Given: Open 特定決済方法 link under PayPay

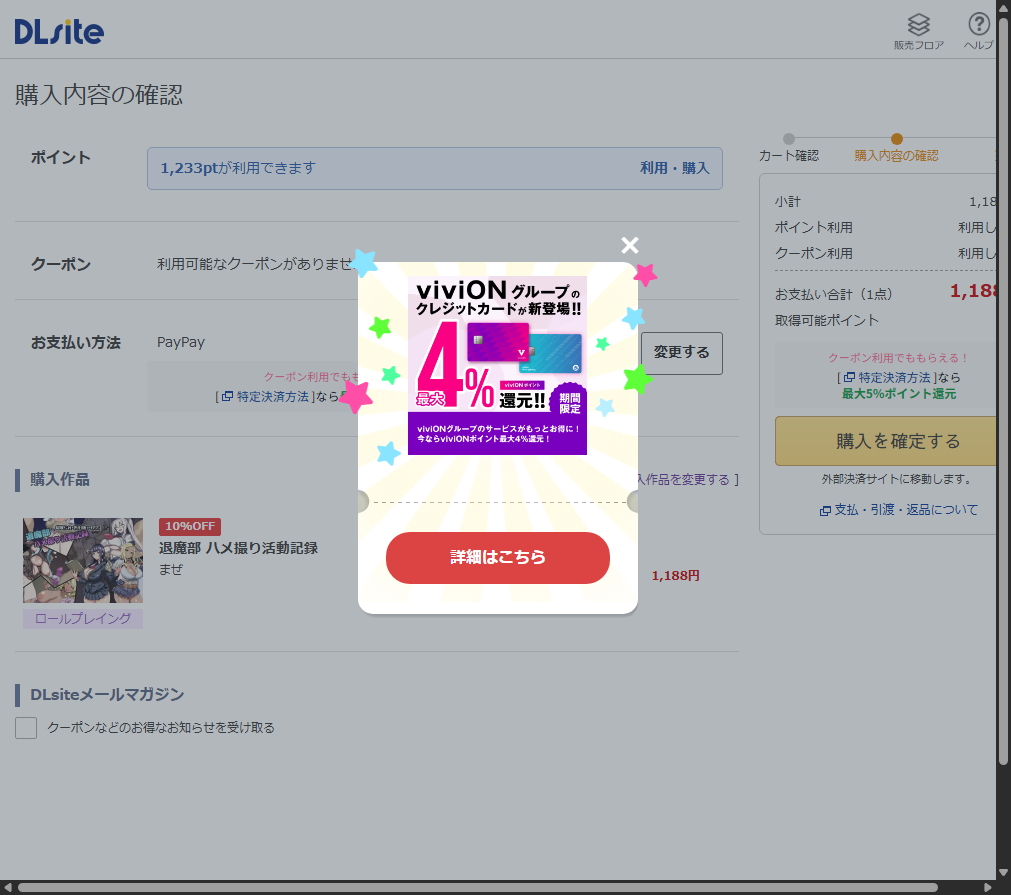Looking at the screenshot, I should coord(267,397).
